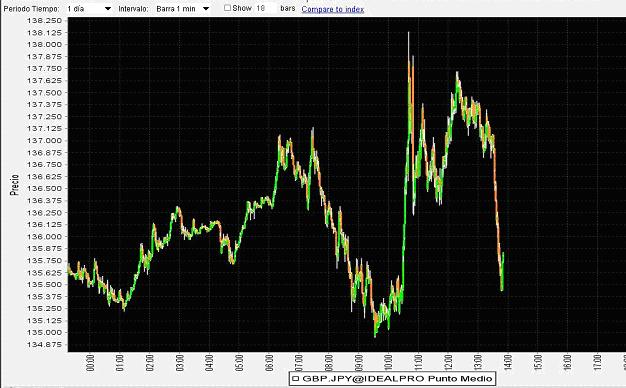Click the last green candle near 14:00
The height and width of the screenshot is (388, 626).
(502, 271)
